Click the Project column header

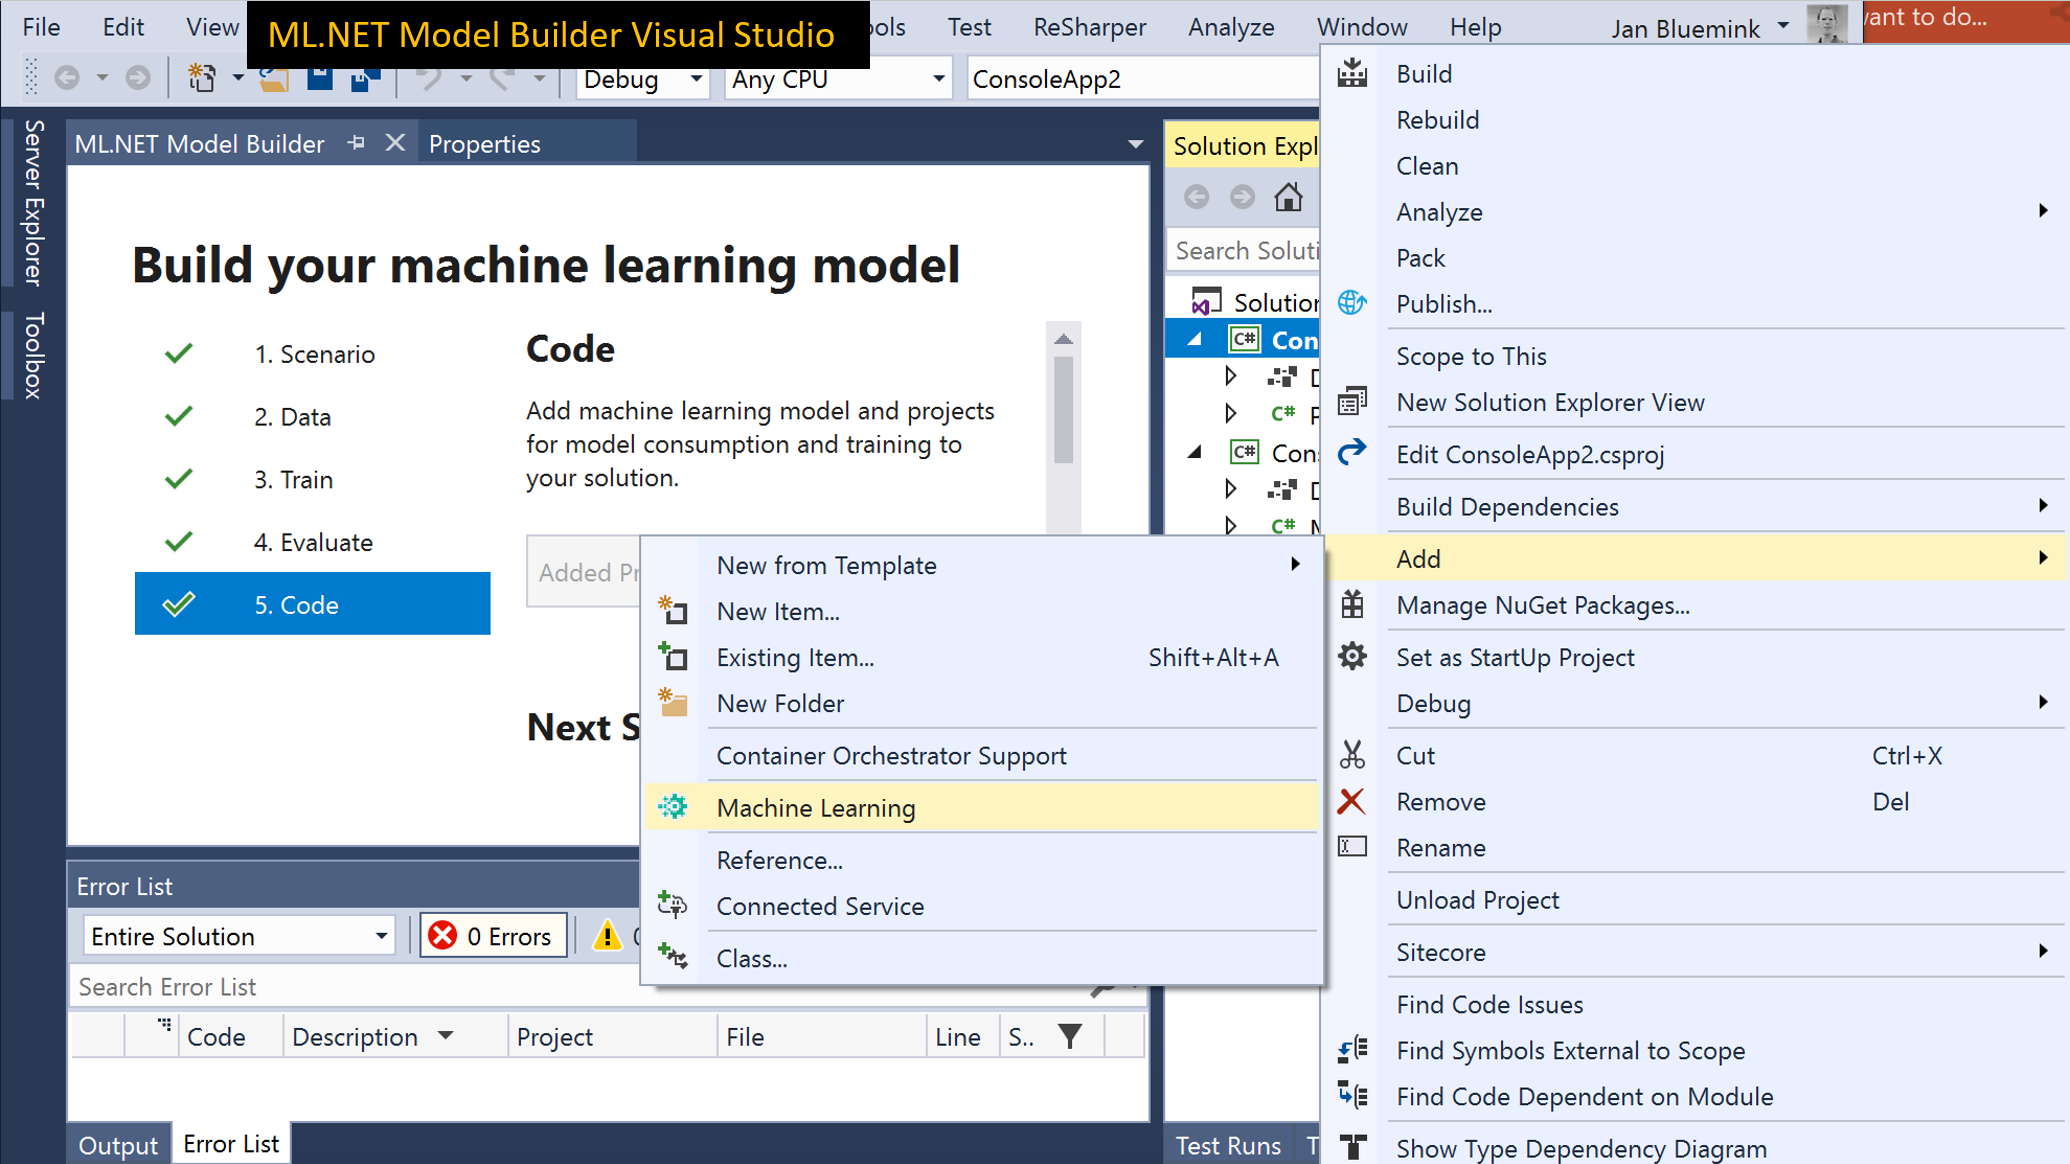click(x=612, y=1037)
